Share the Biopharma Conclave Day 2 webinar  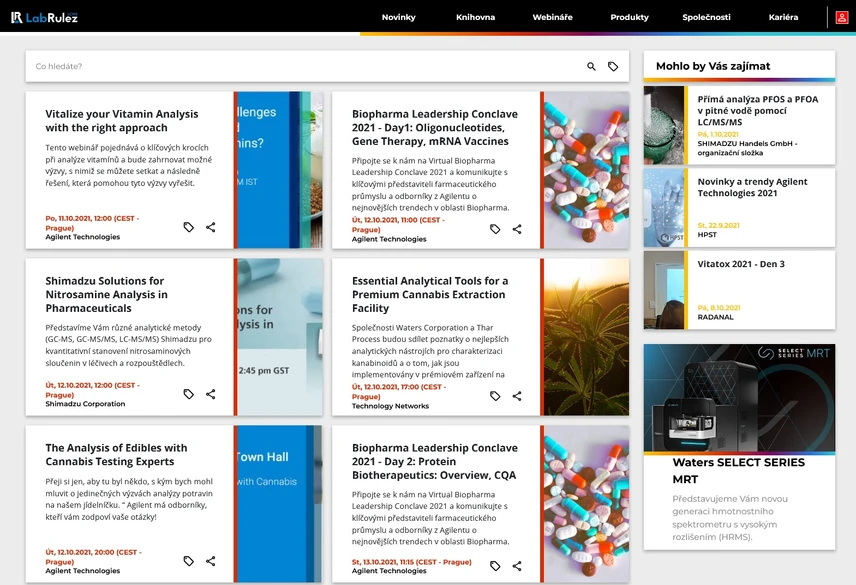pos(517,566)
